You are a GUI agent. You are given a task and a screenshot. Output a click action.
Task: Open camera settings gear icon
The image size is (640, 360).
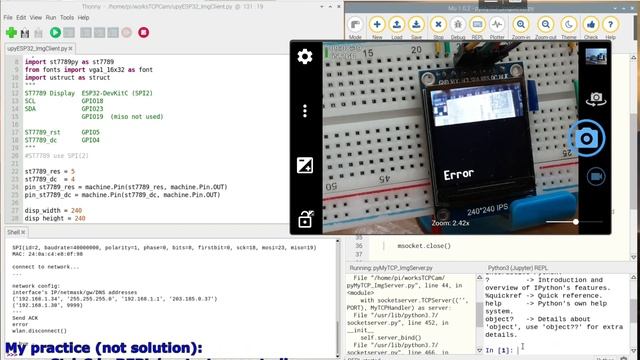[305, 56]
